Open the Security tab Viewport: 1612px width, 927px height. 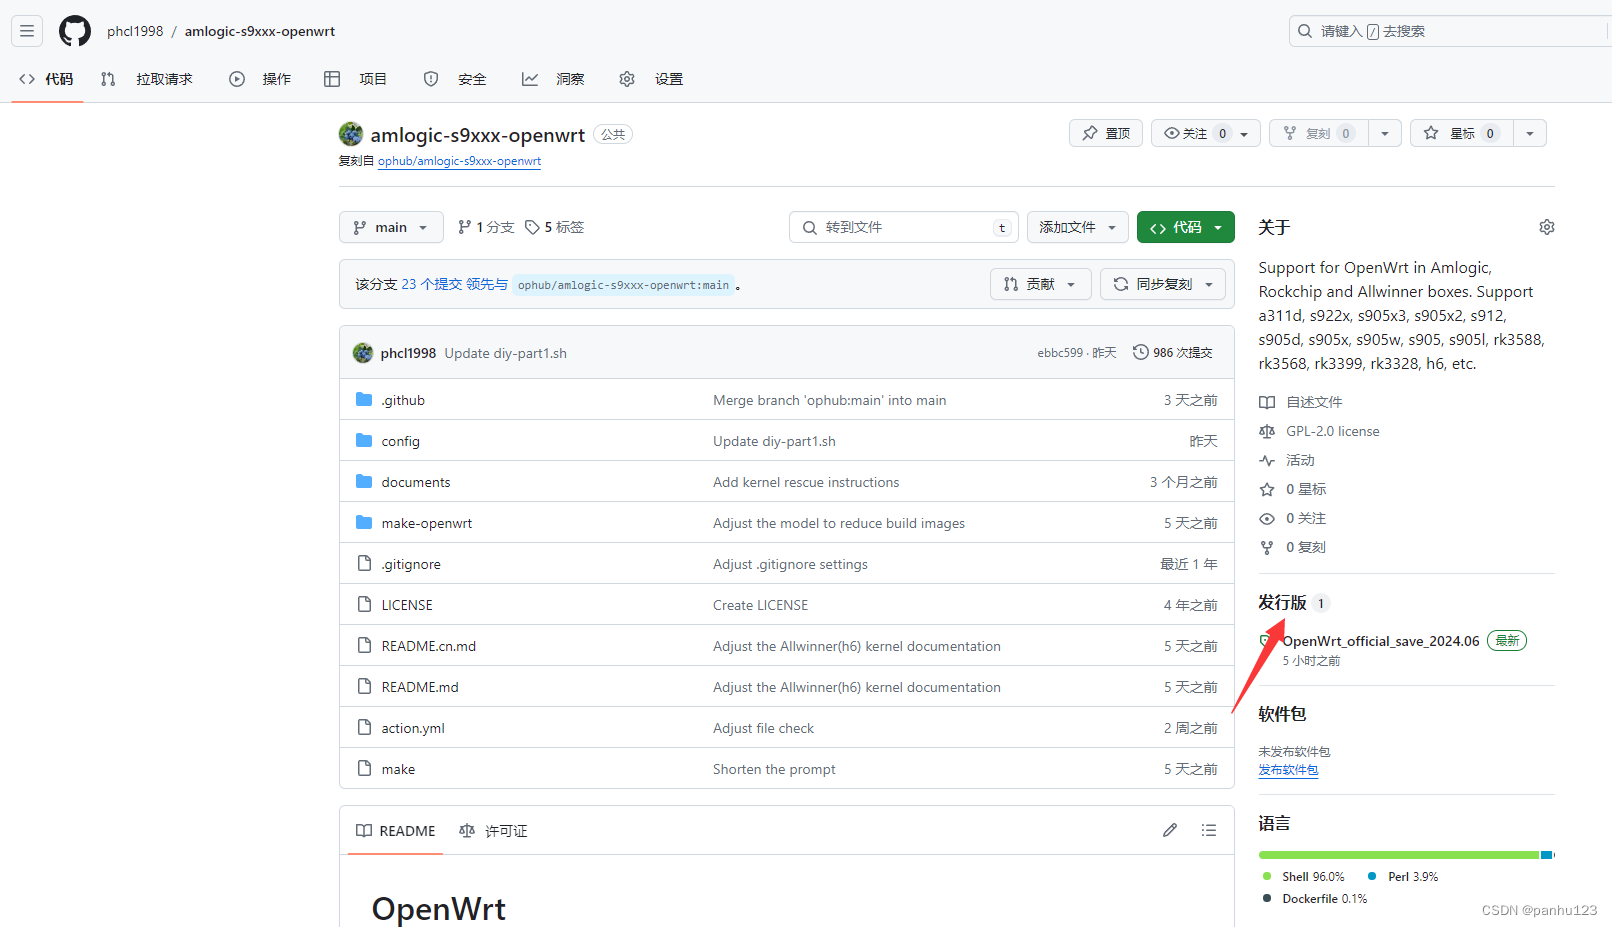(x=455, y=79)
